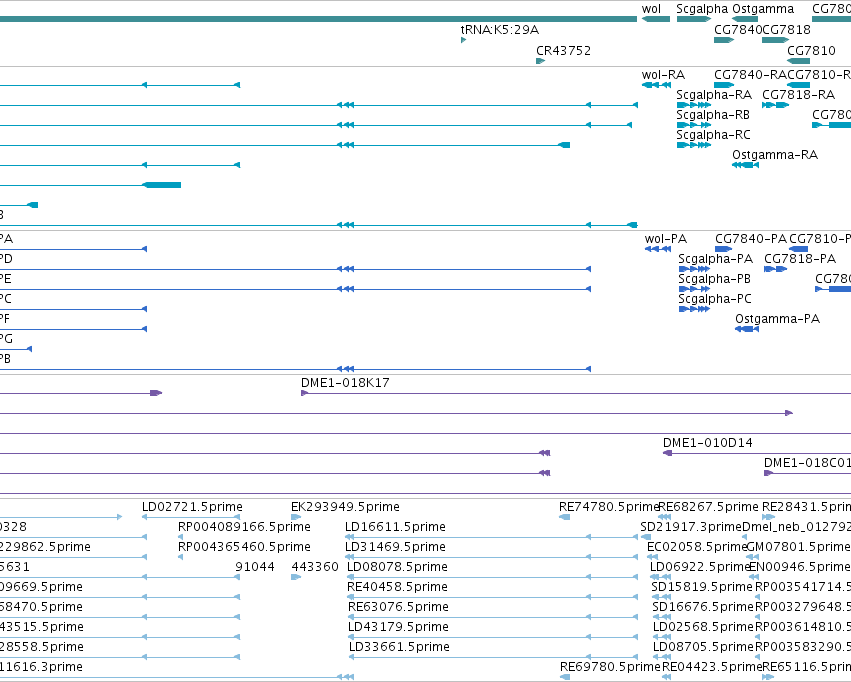Click the arrow glyph under CR43752
851x682 pixels.
pos(541,61)
